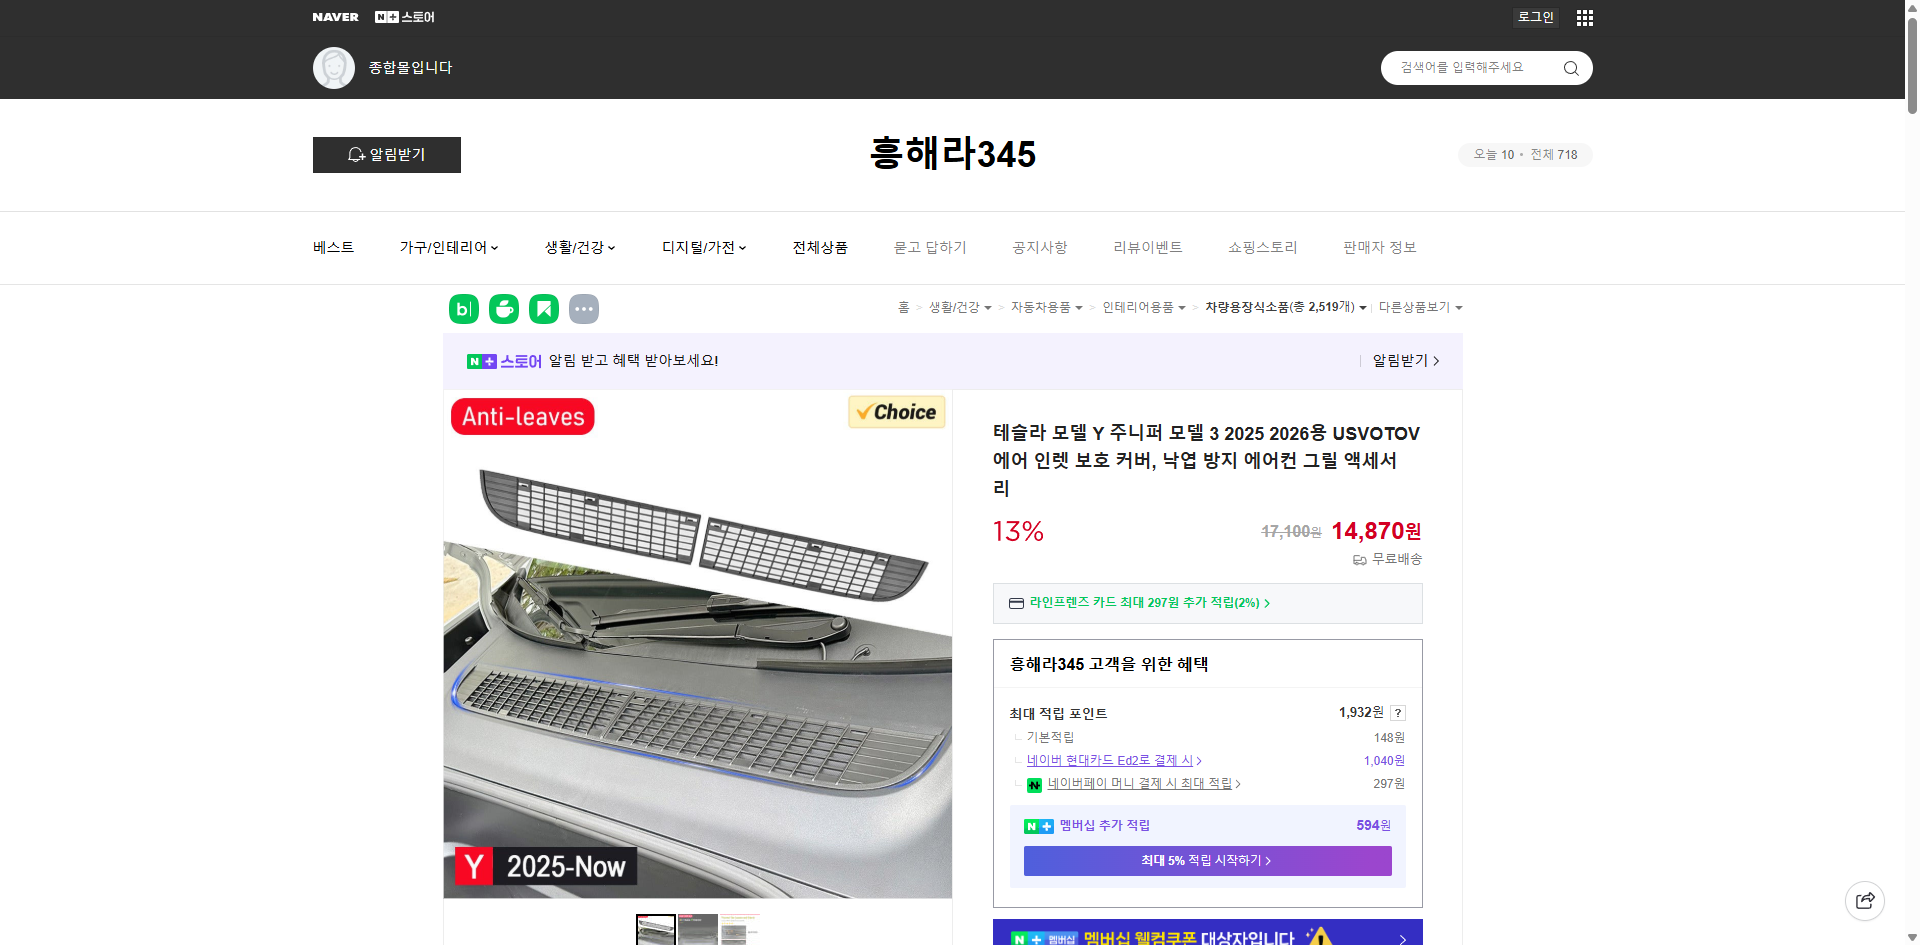Click the share icon at bottom right
Screen dimensions: 1920x945
(x=1865, y=900)
